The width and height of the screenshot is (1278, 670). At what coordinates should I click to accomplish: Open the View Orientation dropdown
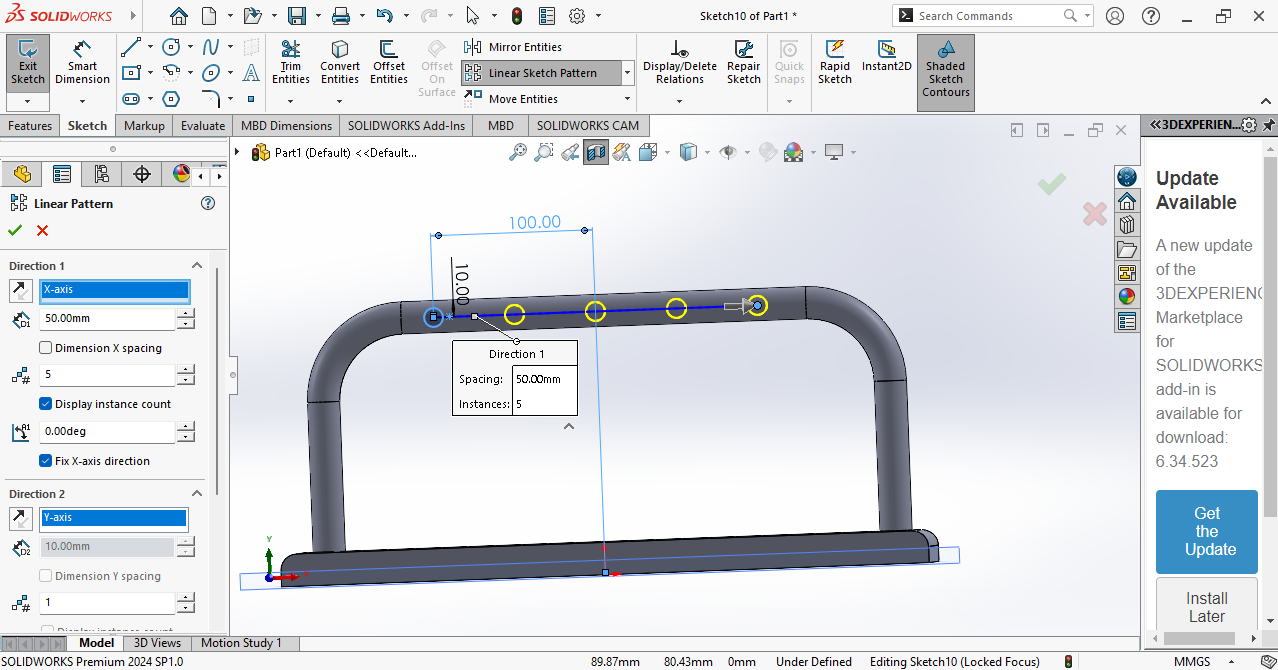pyautogui.click(x=665, y=153)
